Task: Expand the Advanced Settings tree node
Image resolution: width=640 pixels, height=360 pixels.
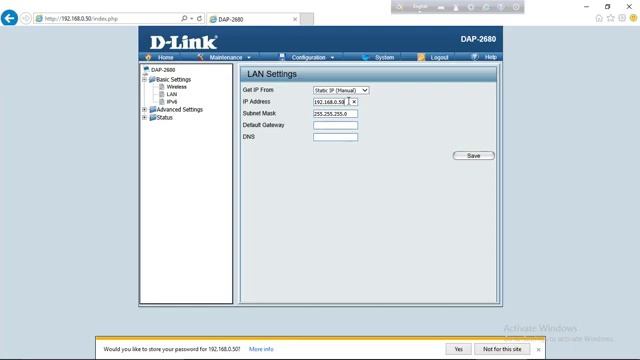Action: click(144, 109)
